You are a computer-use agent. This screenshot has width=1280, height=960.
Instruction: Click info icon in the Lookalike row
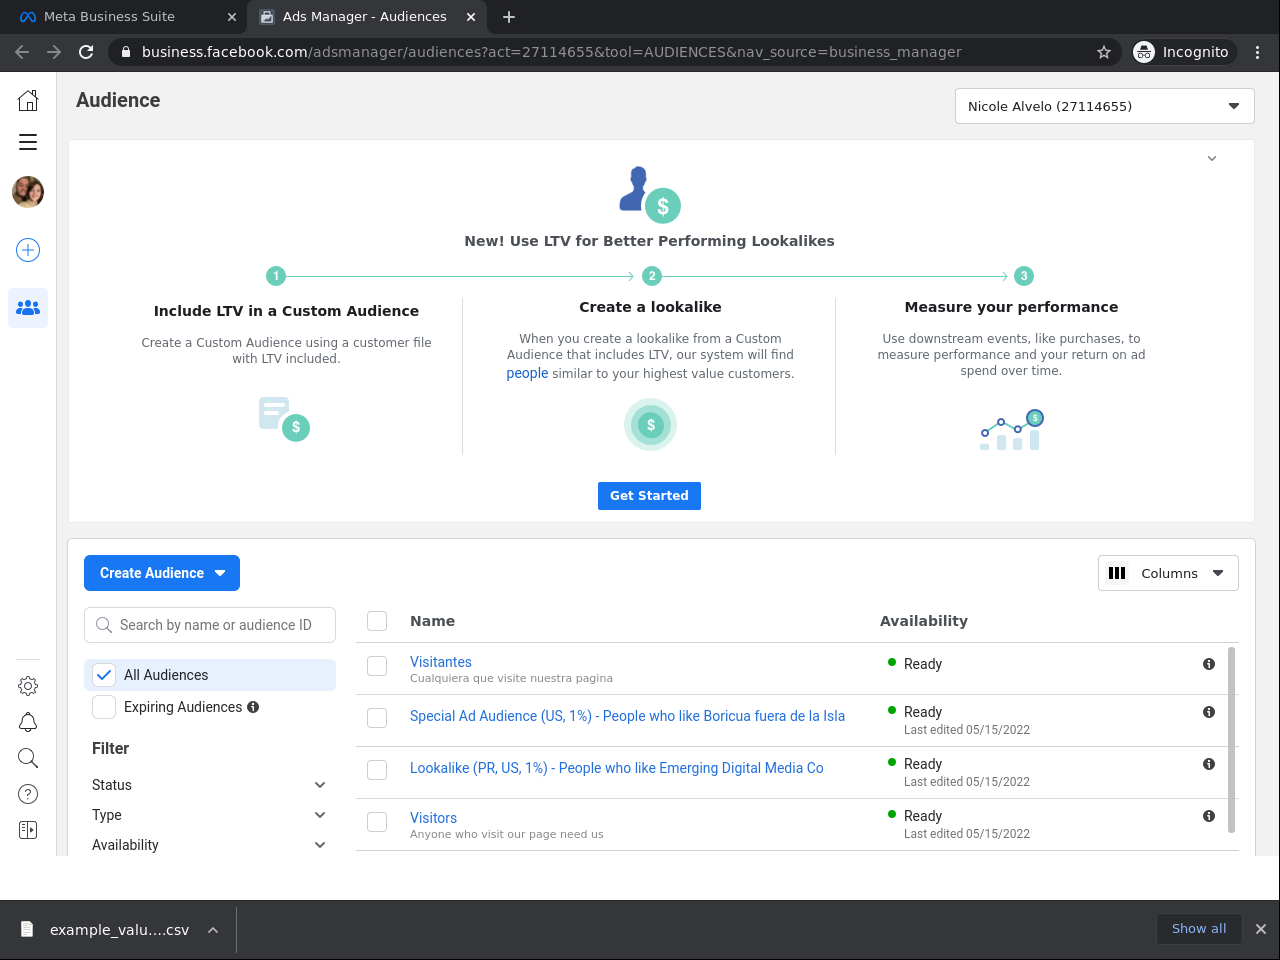(1209, 764)
